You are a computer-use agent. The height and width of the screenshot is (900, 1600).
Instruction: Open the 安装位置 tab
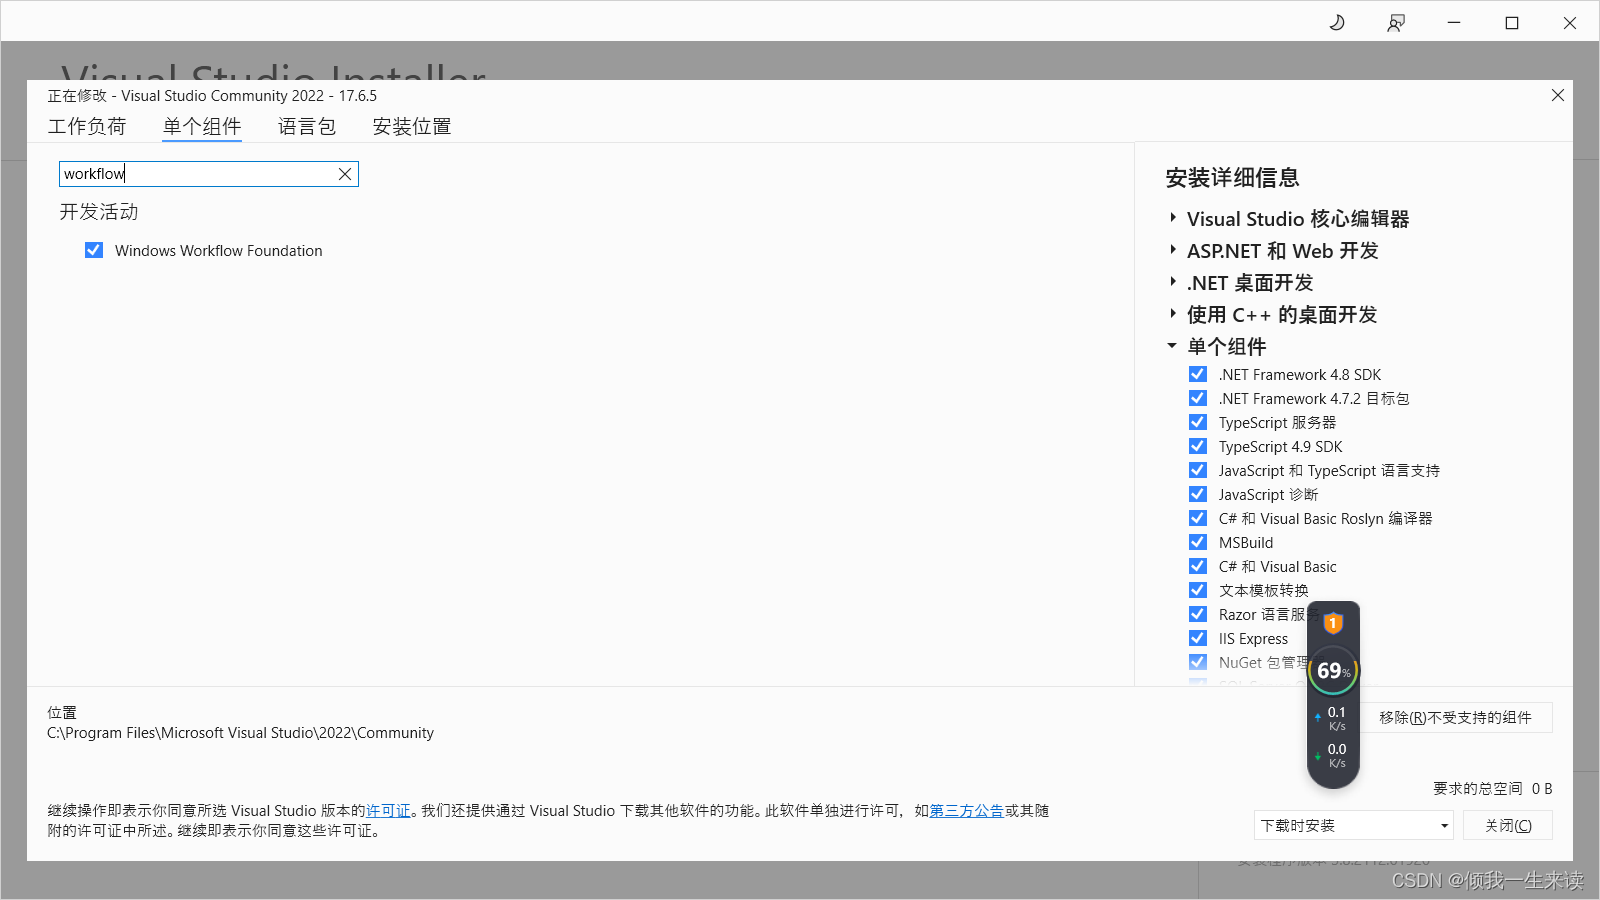click(412, 126)
